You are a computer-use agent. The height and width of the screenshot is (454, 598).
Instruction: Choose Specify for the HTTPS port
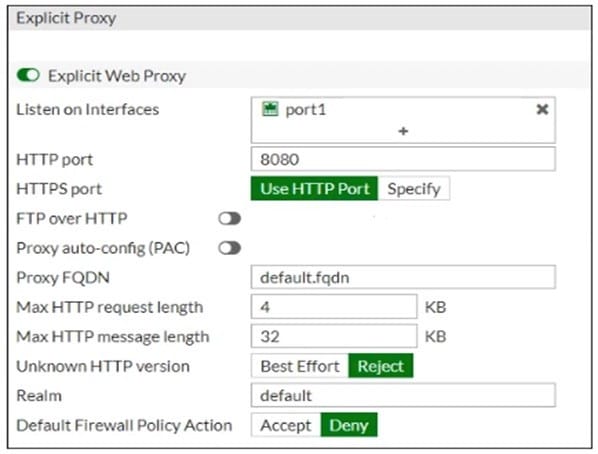tap(414, 188)
